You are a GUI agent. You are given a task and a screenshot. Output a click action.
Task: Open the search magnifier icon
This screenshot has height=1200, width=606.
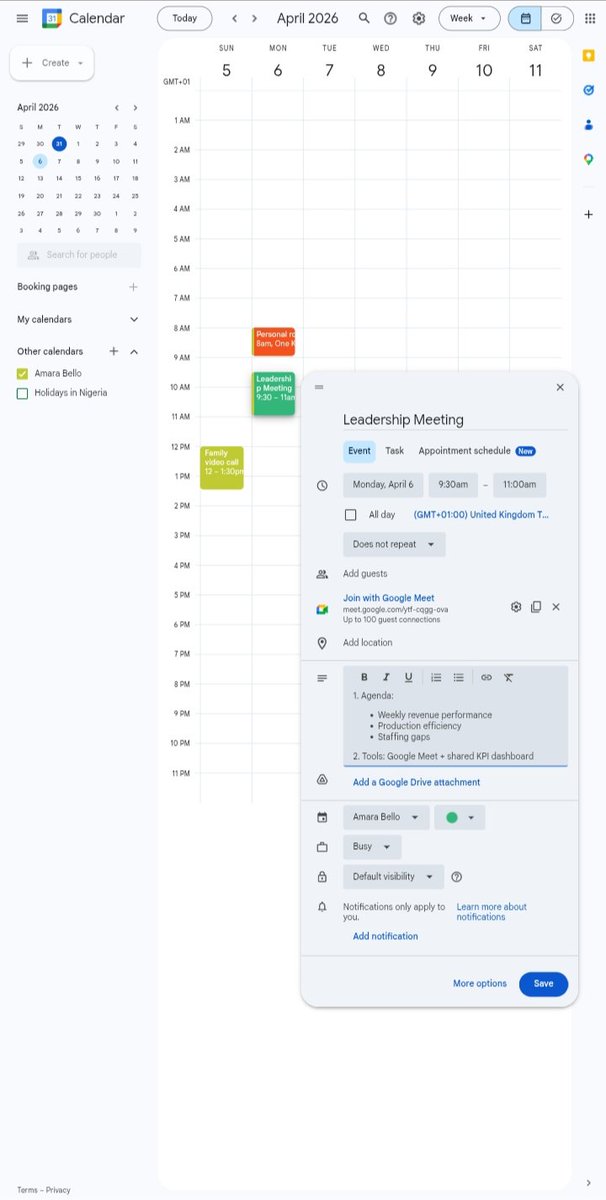[x=364, y=18]
